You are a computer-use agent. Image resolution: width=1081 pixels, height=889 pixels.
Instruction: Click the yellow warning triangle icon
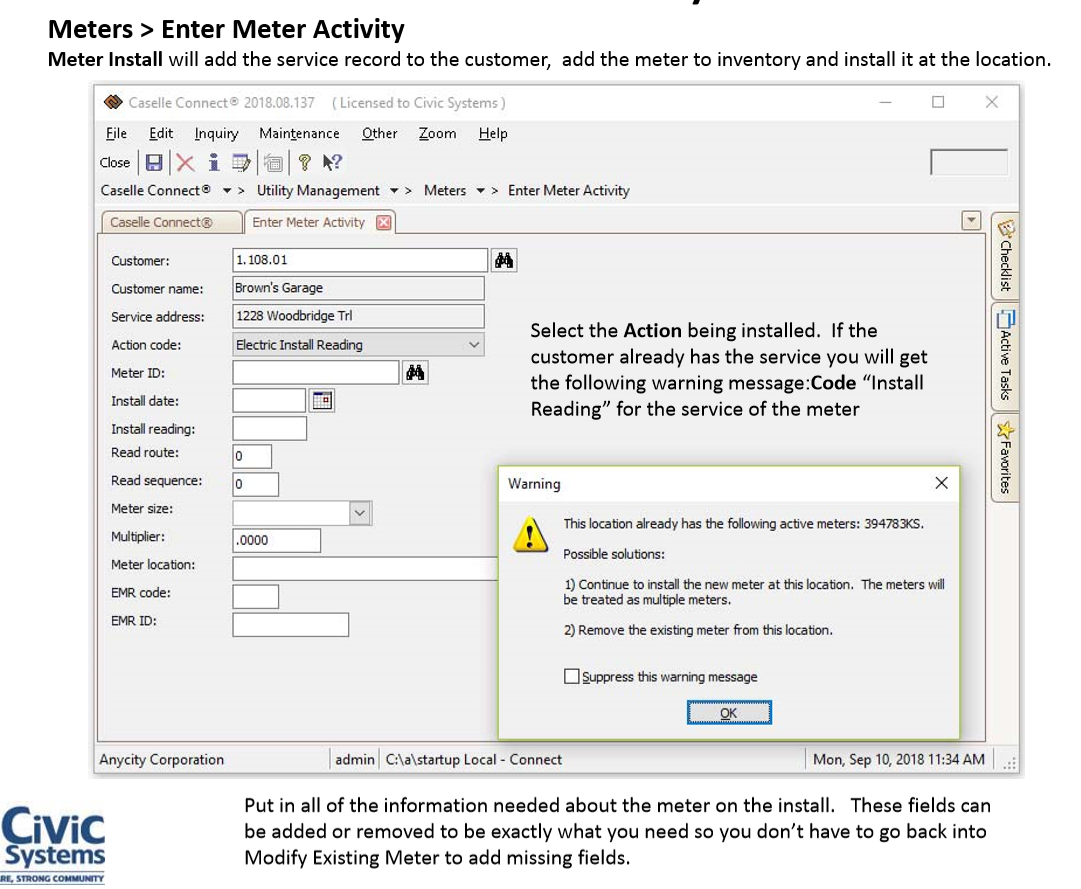point(530,535)
